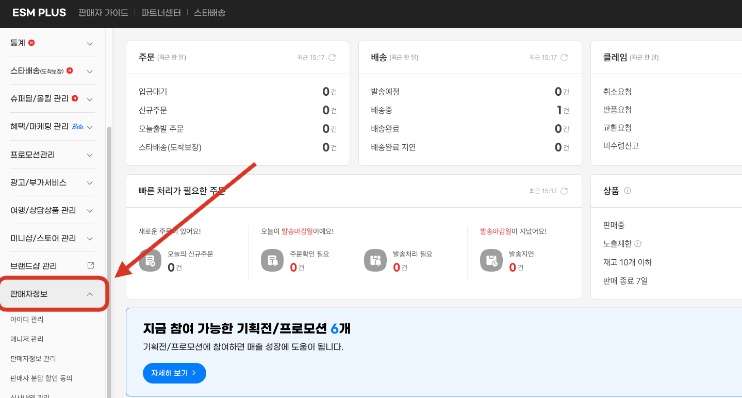Expand the 스타배송(도착보장) sidebar chevron
Image resolution: width=742 pixels, height=398 pixels.
89,71
